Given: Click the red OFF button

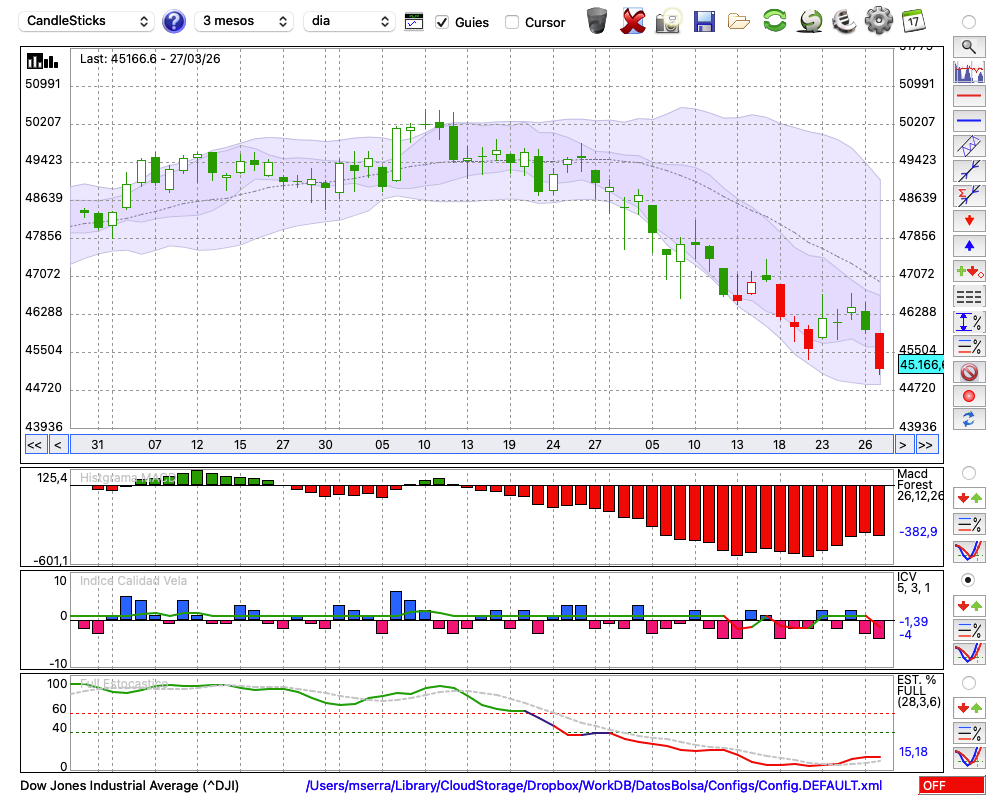Looking at the screenshot, I should [x=951, y=786].
